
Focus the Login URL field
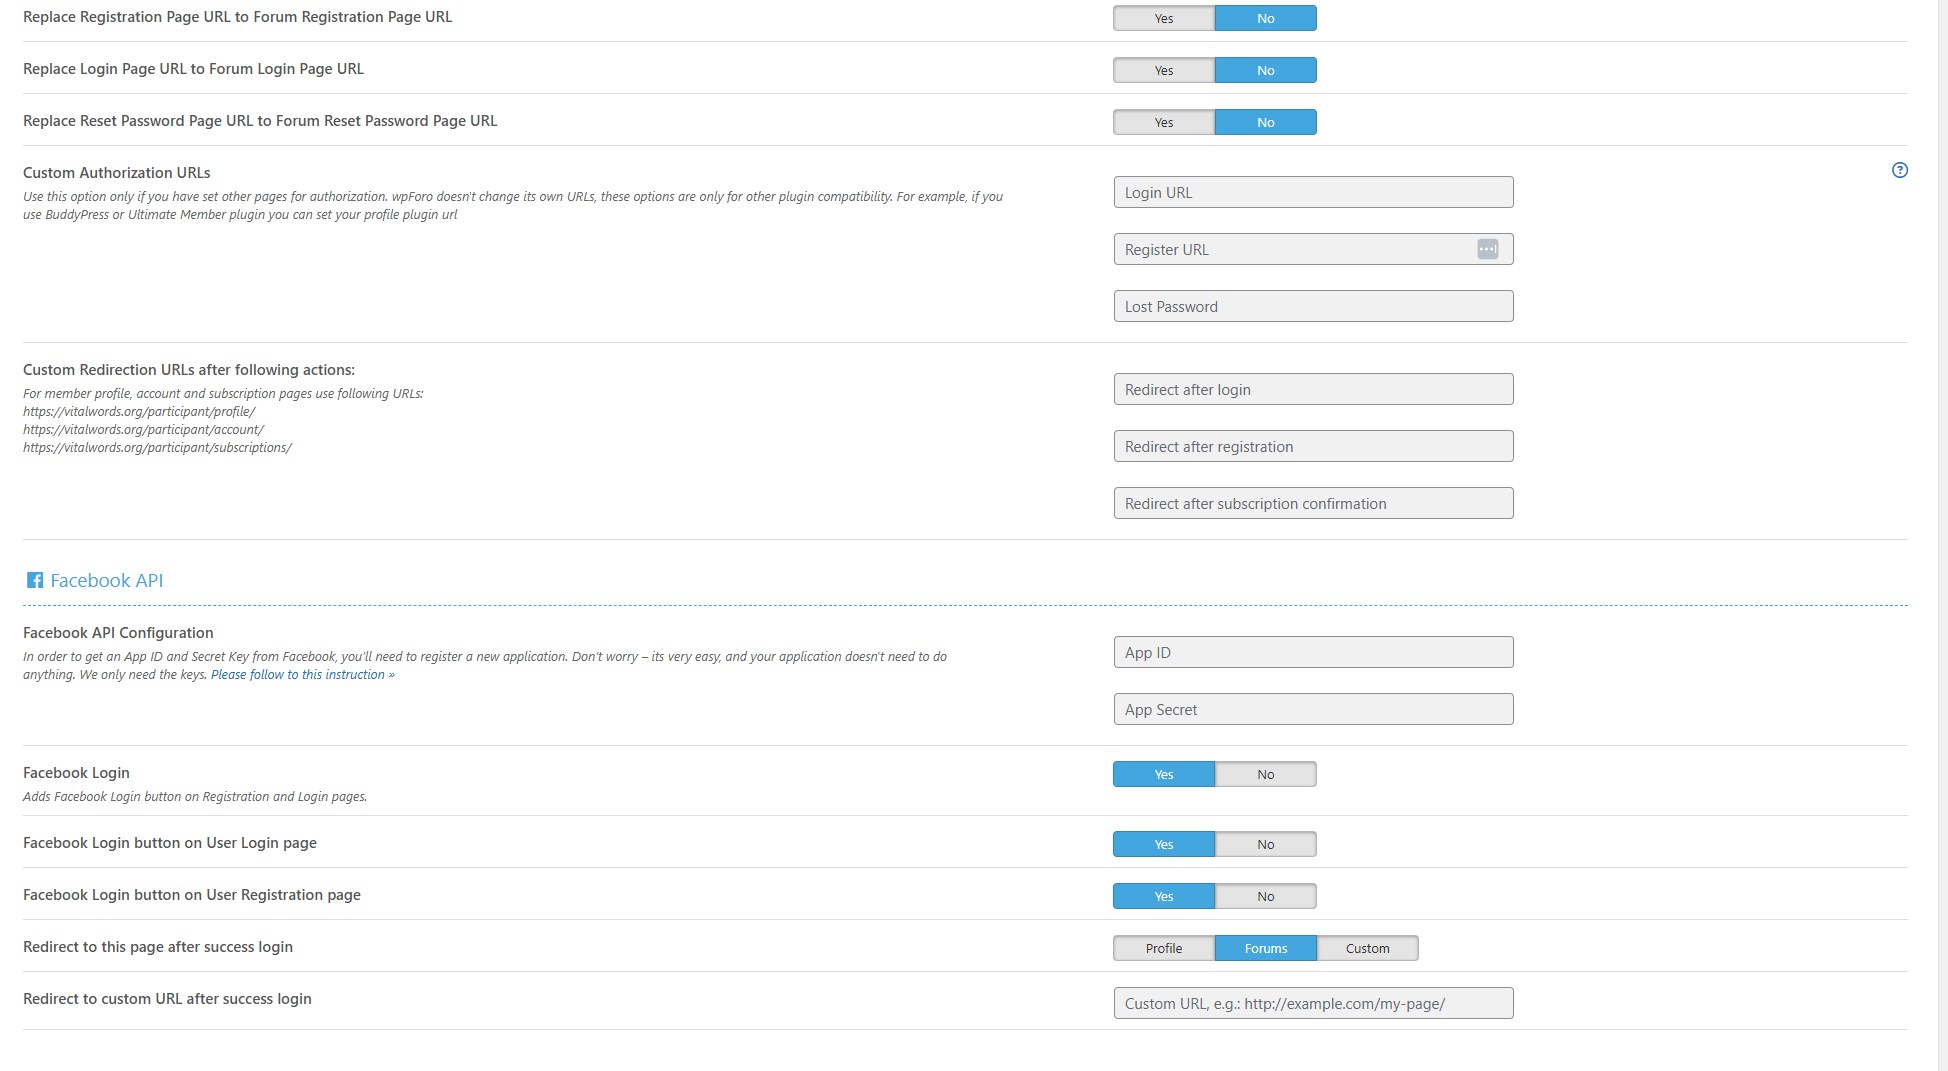1312,192
